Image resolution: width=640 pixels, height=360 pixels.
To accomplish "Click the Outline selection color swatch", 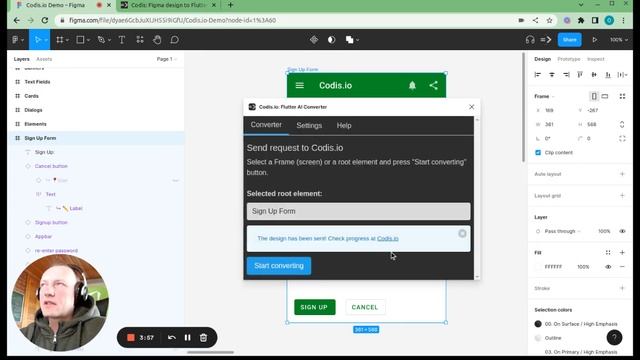I will [x=538, y=338].
